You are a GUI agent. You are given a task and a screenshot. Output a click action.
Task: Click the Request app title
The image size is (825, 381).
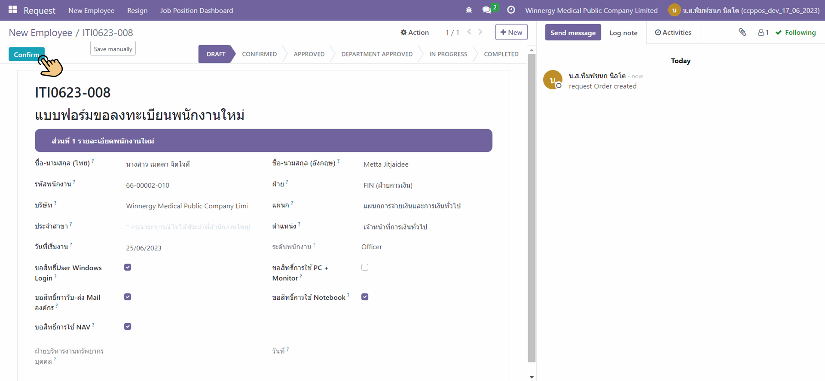[x=39, y=11]
